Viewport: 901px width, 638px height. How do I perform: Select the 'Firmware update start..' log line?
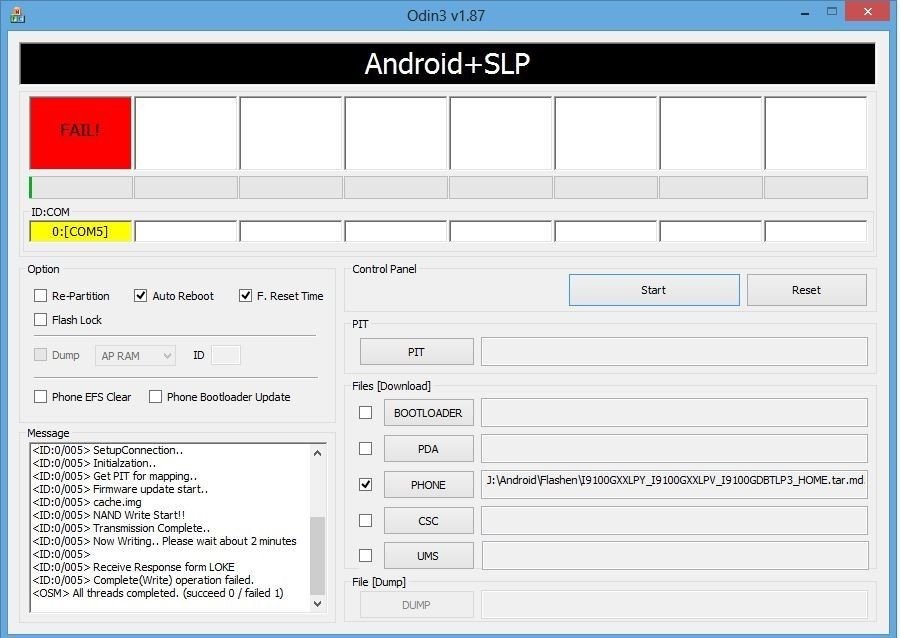pyautogui.click(x=120, y=489)
